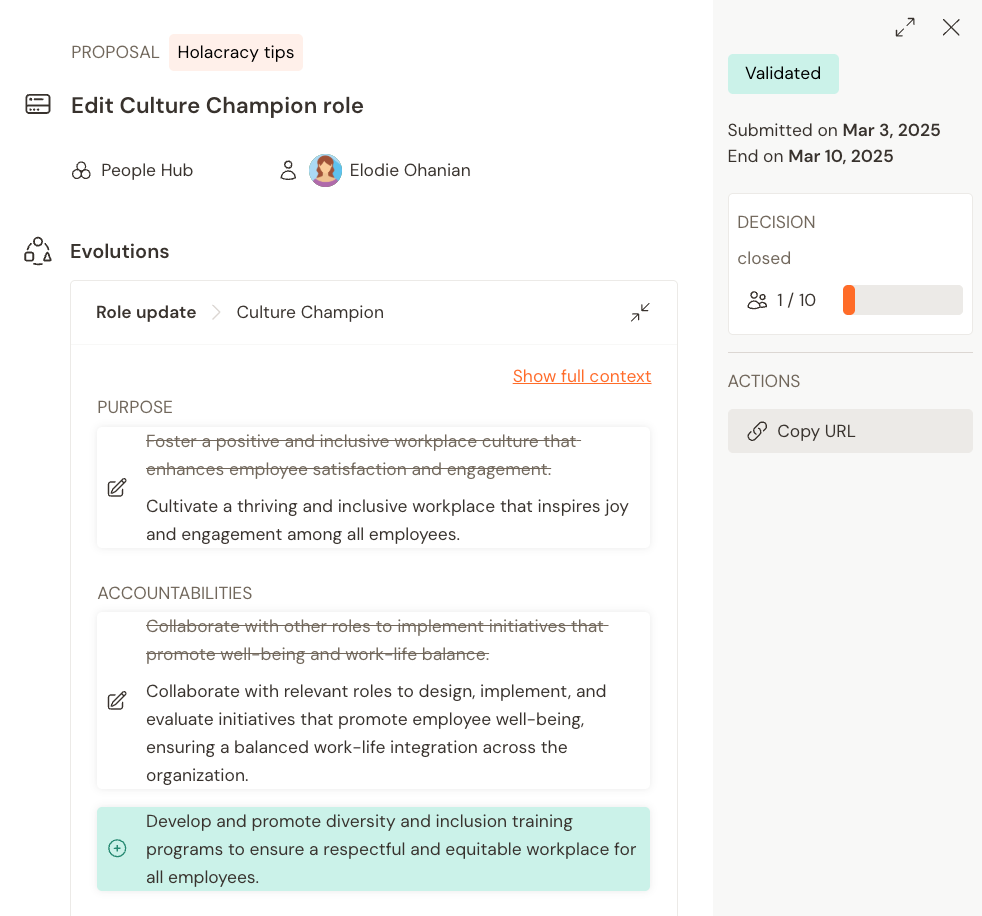Click Elodie Ohanian's avatar thumbnail
The width and height of the screenshot is (982, 916).
pos(325,170)
